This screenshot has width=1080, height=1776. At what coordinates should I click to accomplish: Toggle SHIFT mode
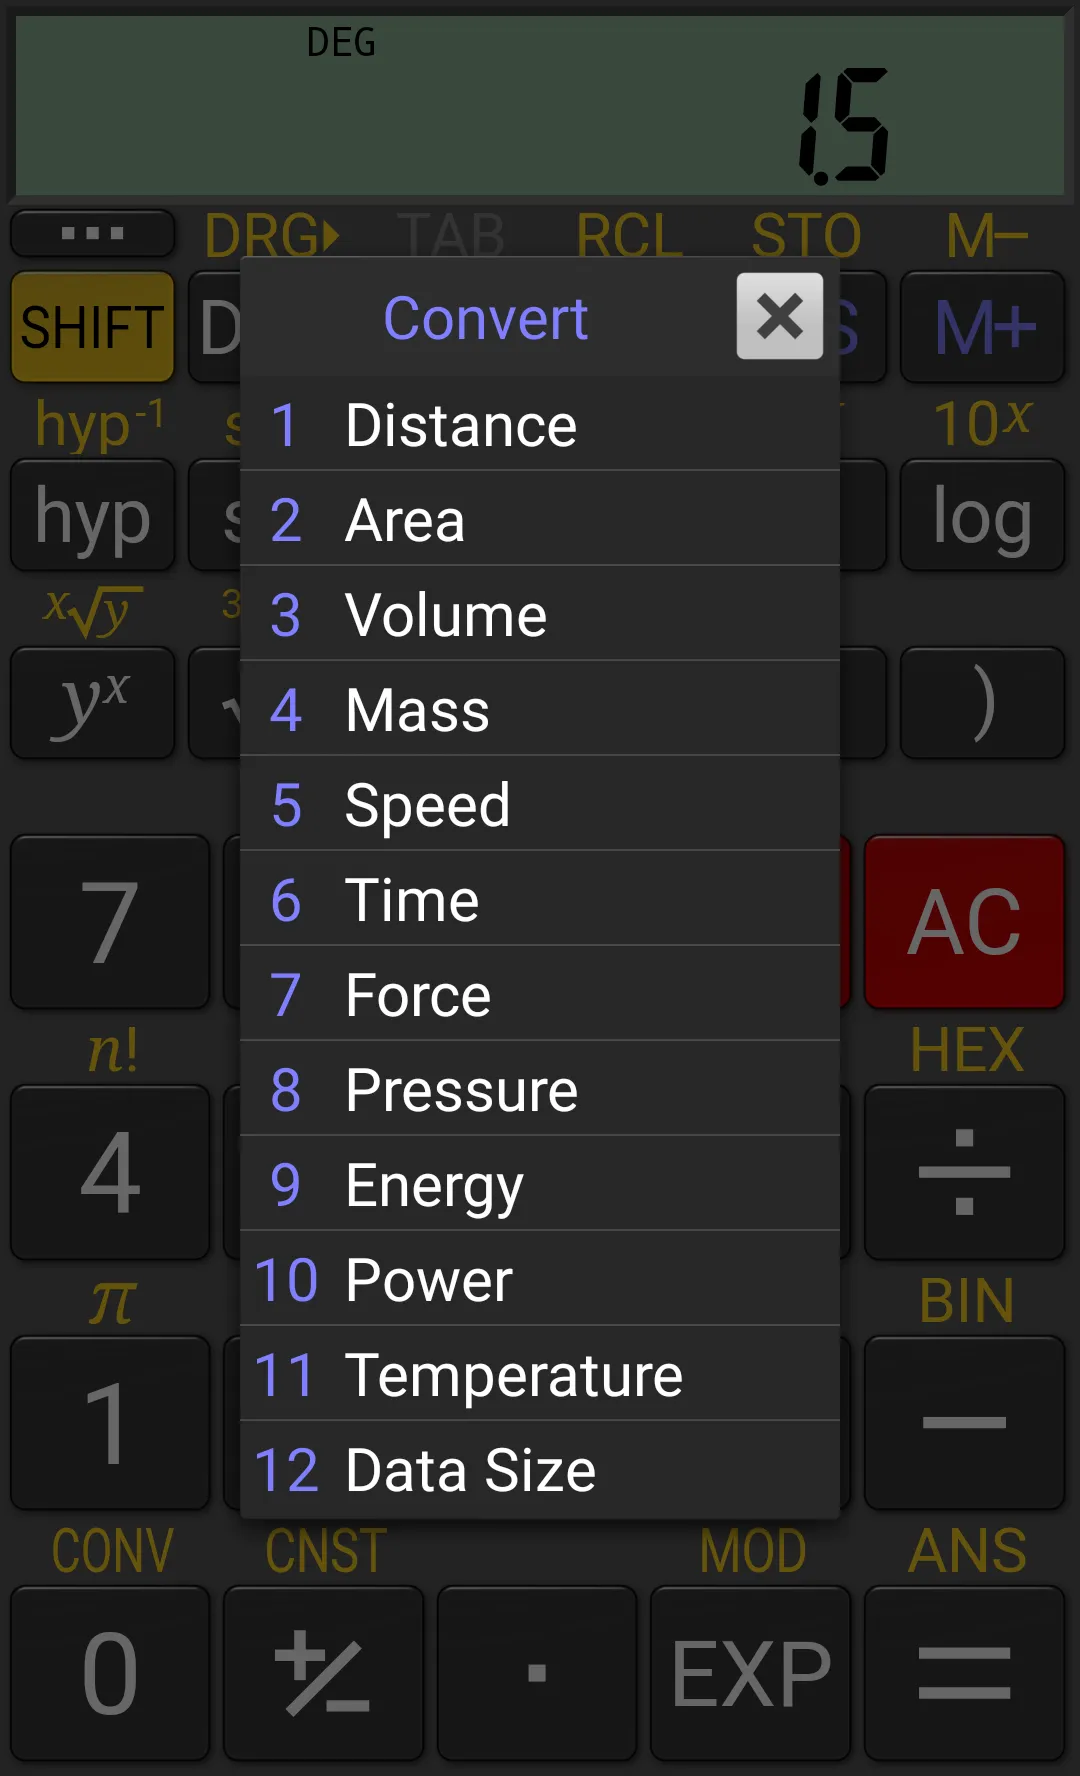92,327
